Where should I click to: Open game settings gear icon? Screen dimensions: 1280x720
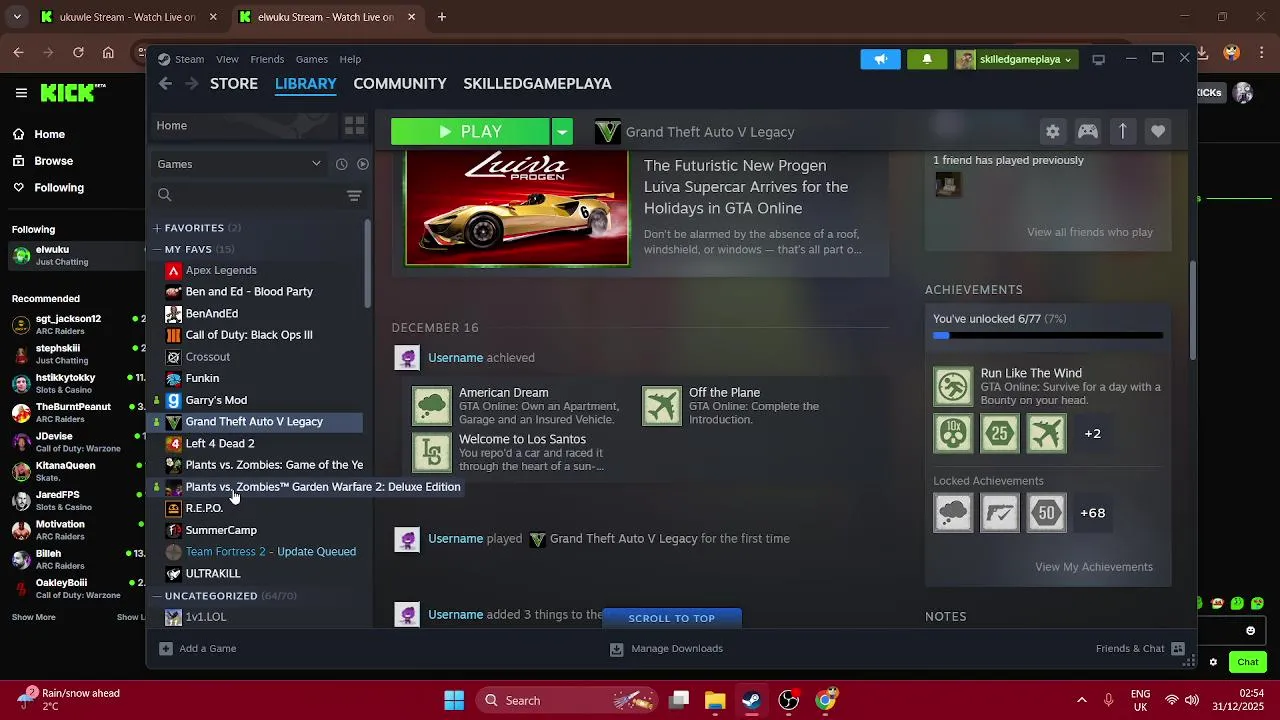tap(1052, 131)
